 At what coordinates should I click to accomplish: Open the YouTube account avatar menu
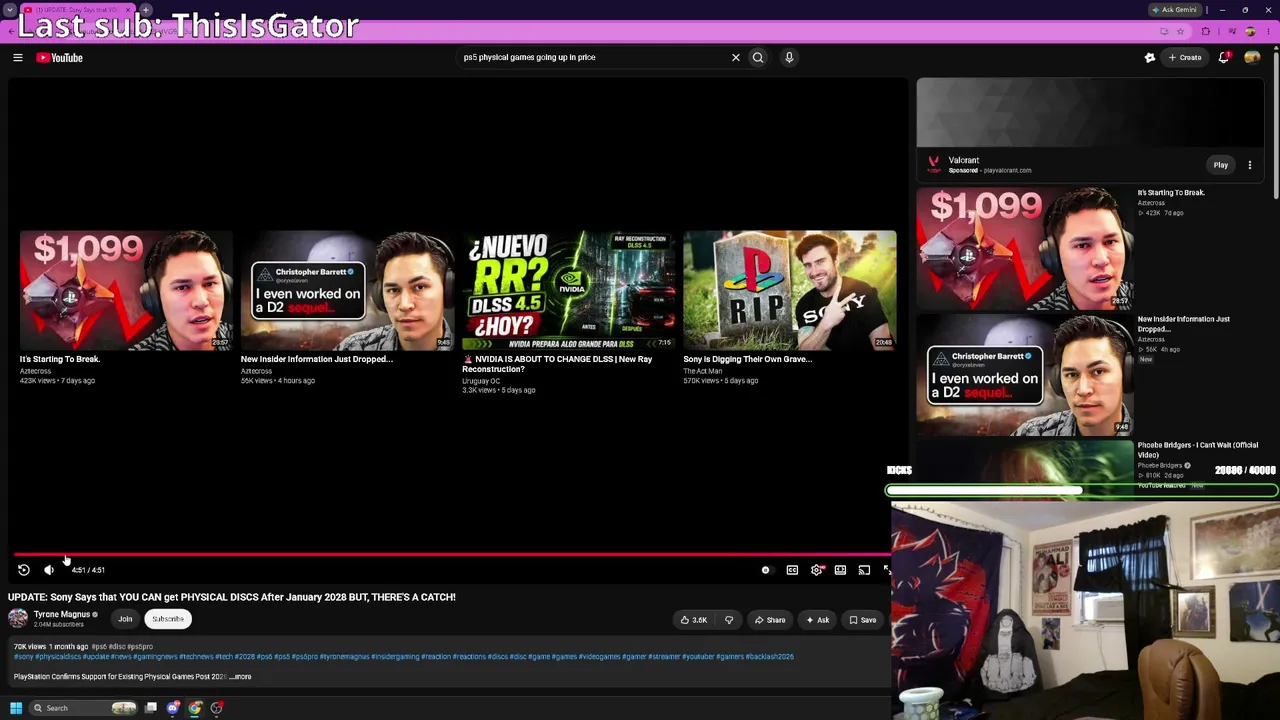coord(1252,58)
